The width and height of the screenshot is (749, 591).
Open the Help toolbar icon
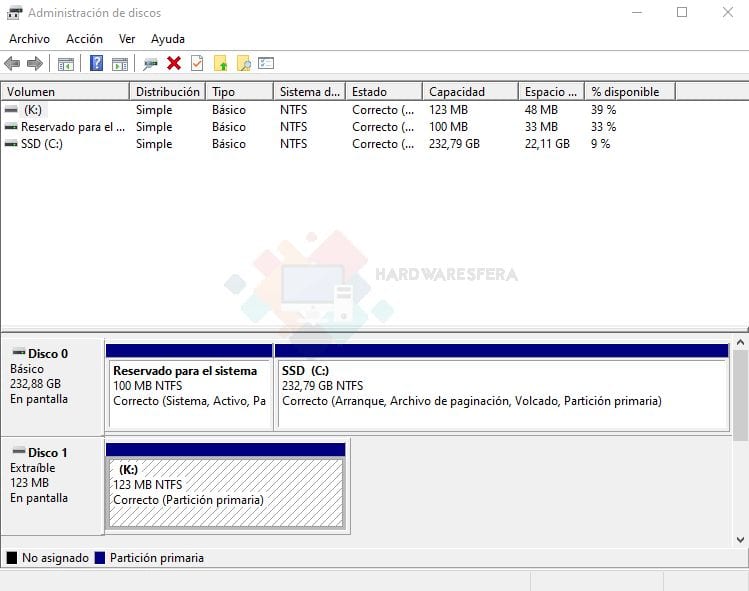pos(96,63)
